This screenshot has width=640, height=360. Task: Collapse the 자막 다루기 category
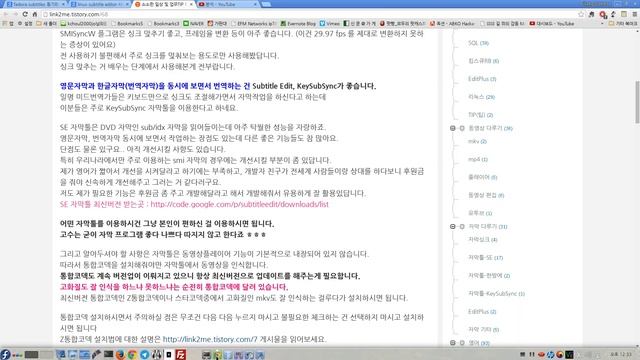tap(453, 227)
